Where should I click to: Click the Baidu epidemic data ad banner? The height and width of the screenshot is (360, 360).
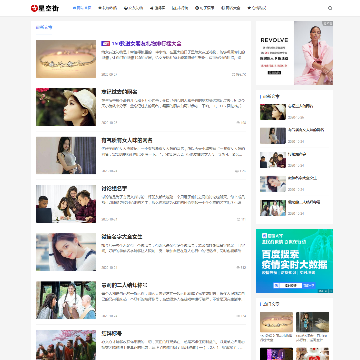[294, 261]
